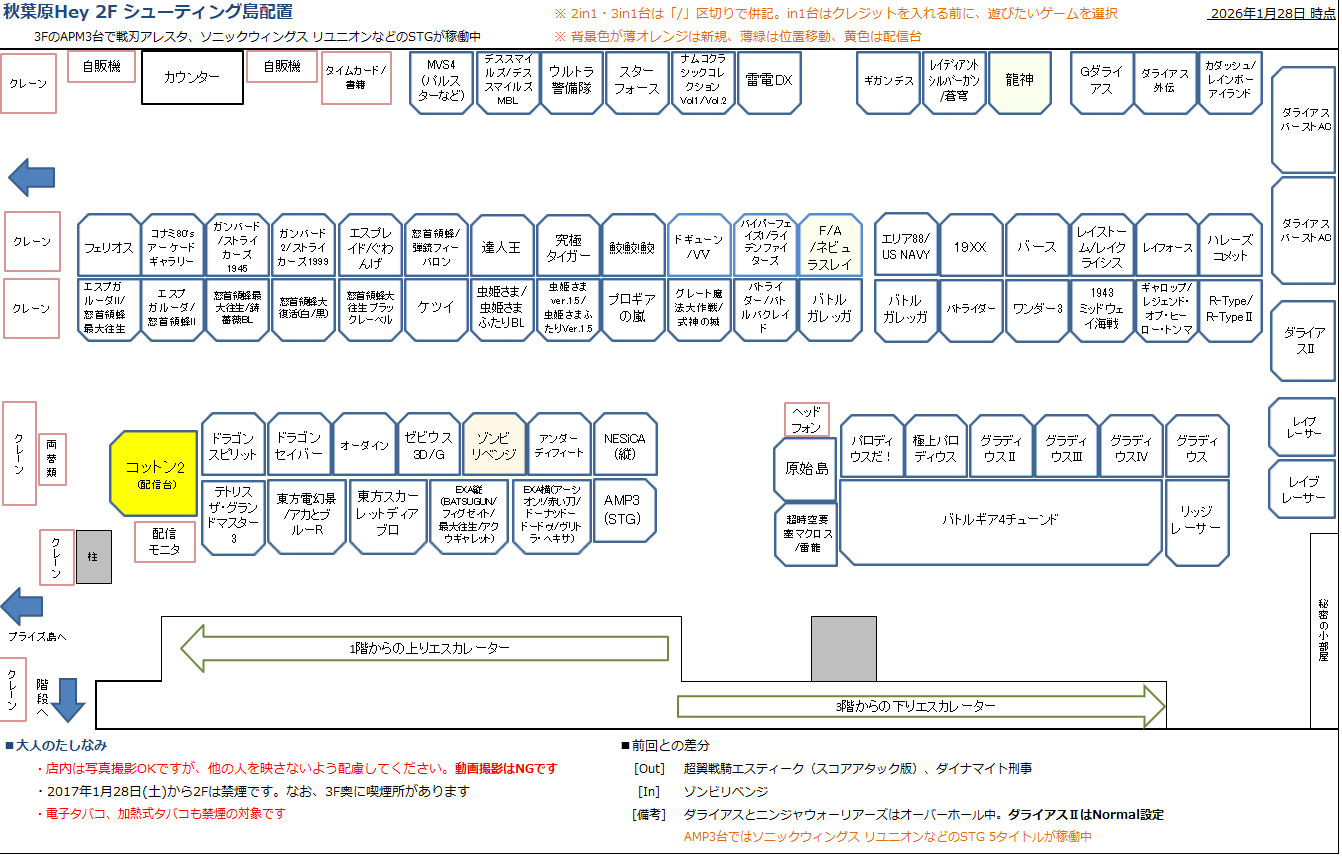Select the 原始島 cabinet

[806, 469]
